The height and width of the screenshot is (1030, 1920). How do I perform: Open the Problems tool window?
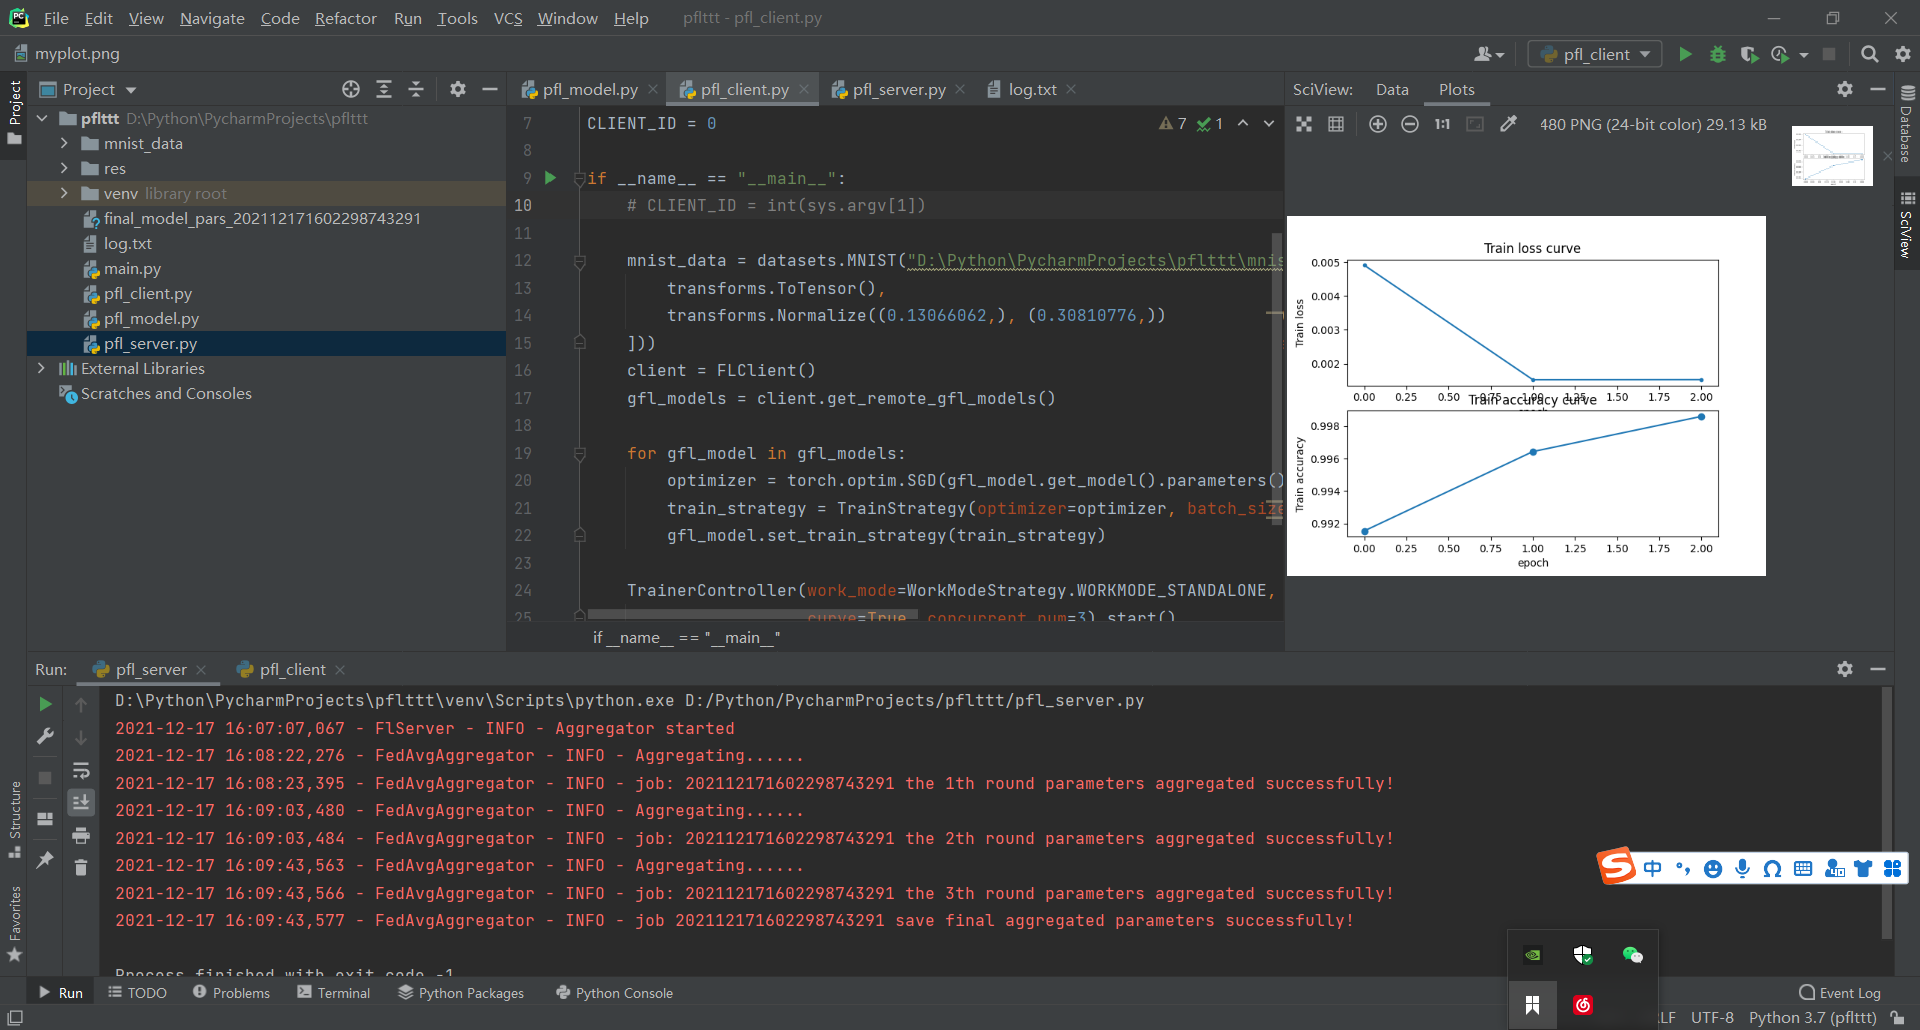pos(231,992)
